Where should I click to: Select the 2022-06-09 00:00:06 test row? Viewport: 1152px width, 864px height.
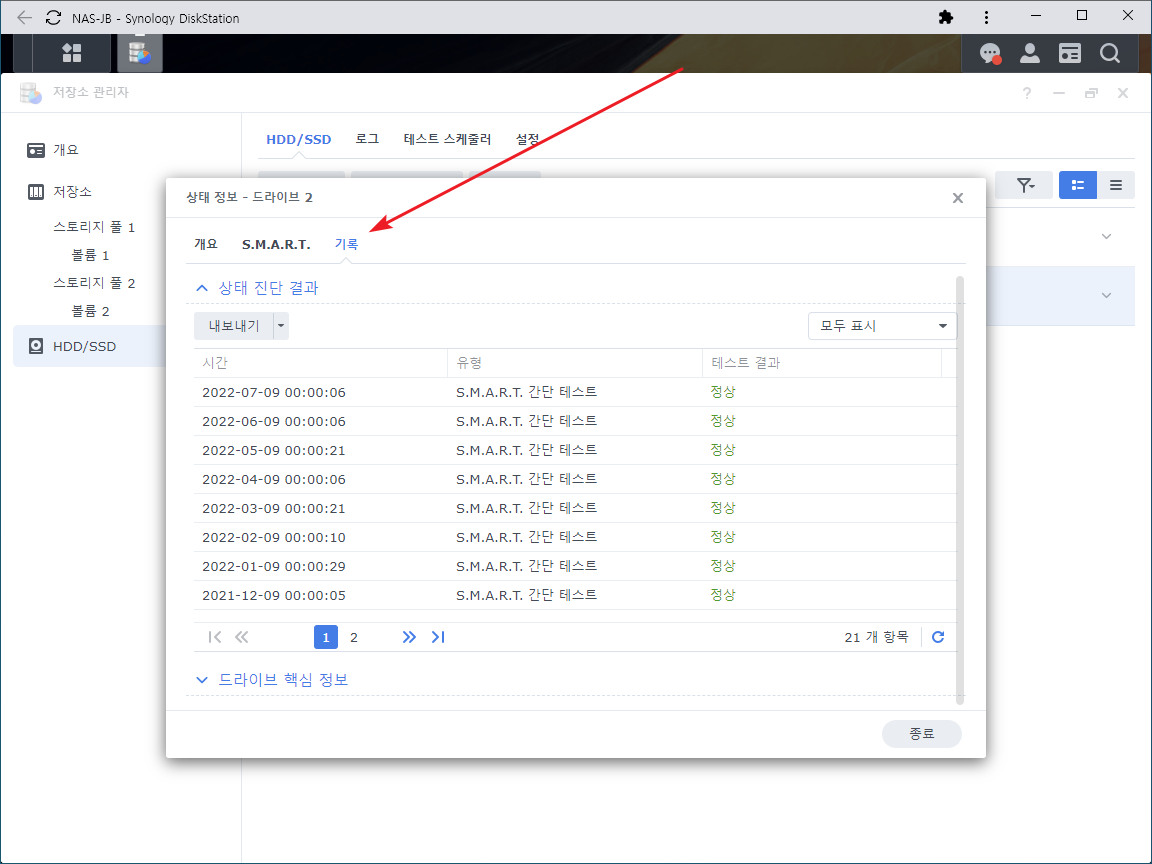coord(575,421)
